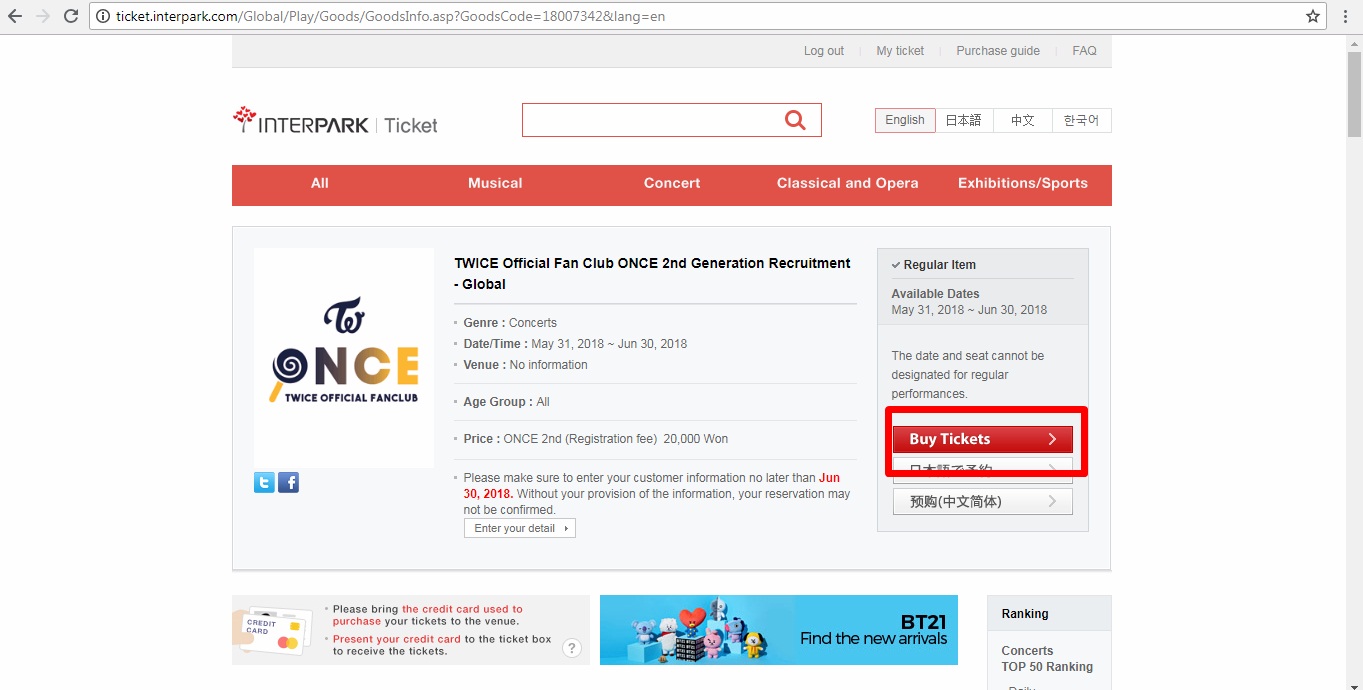Click the browser forward arrow
1363x690 pixels.
(x=43, y=16)
